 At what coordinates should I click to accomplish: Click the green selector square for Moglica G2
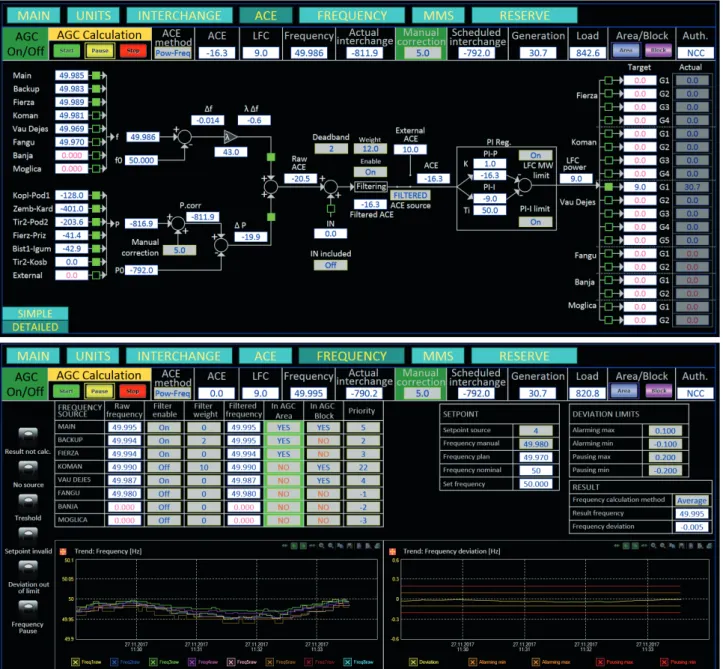pyautogui.click(x=609, y=320)
